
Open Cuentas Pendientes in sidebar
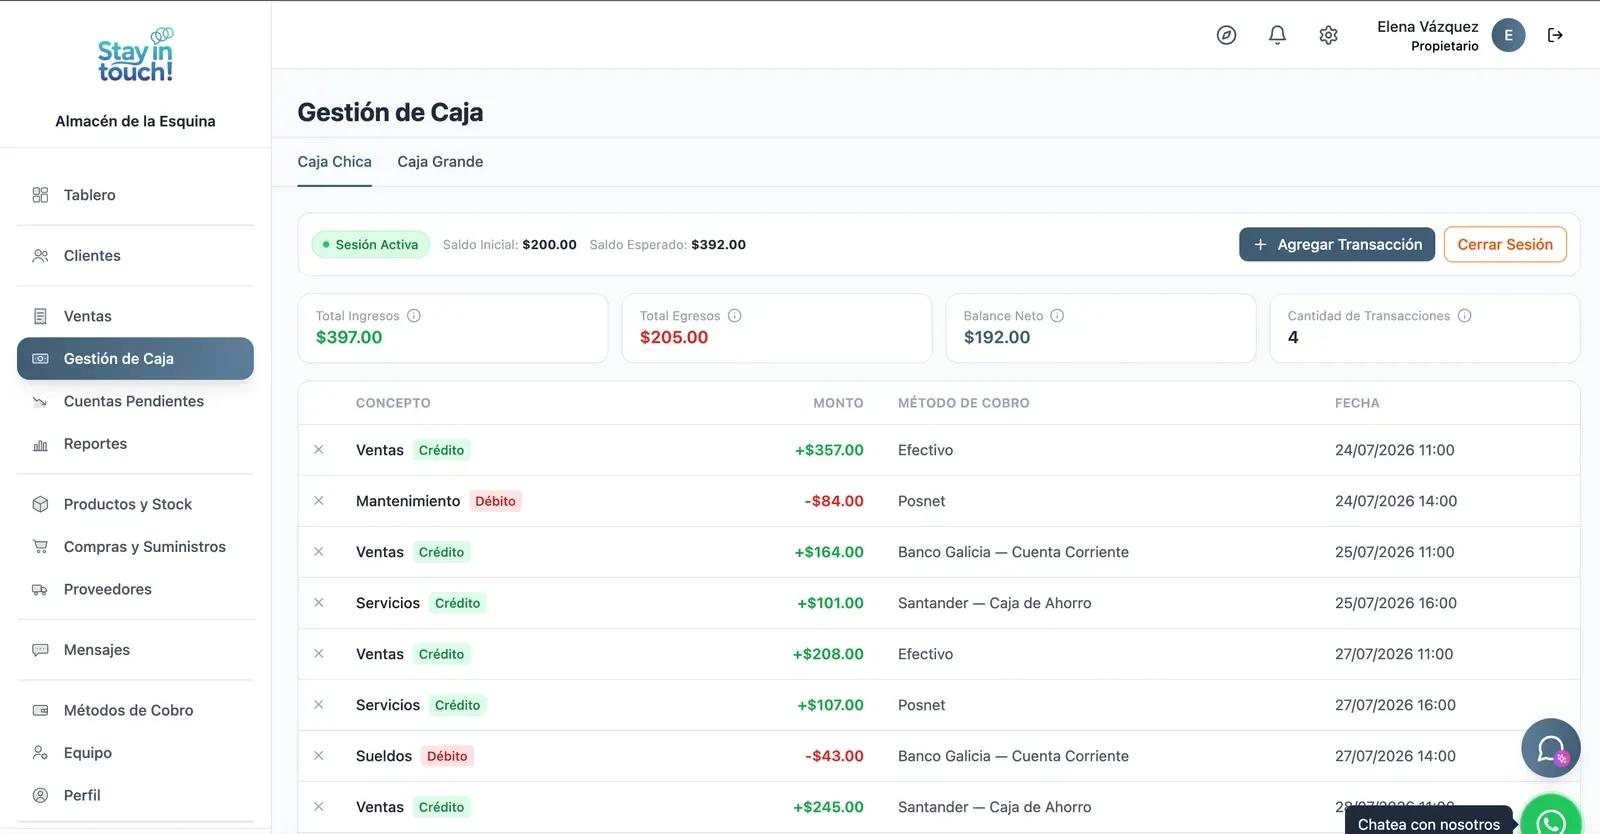coord(135,401)
